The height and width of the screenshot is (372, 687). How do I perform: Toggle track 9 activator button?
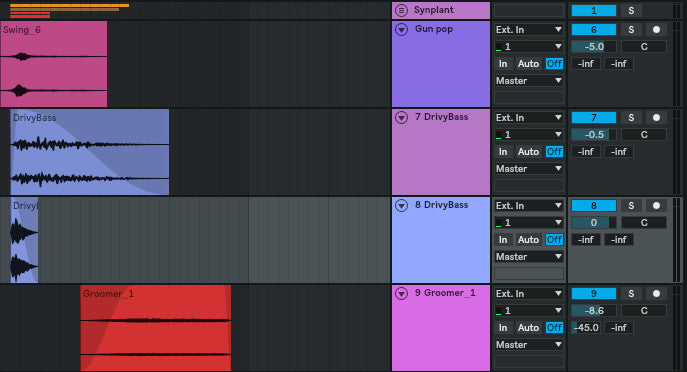pos(594,294)
